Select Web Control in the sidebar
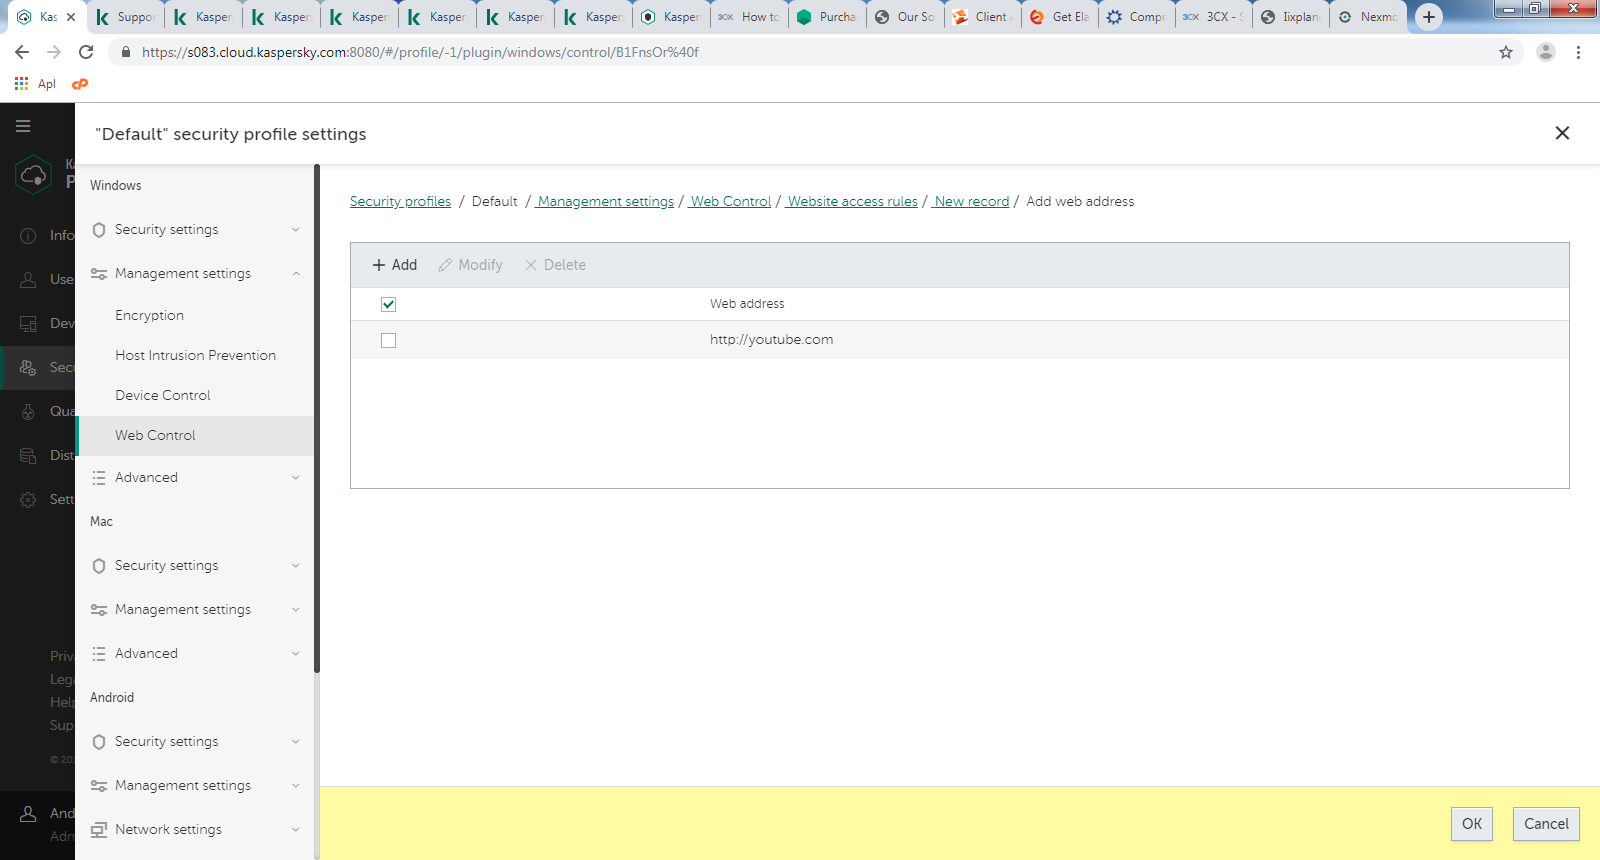 195,436
